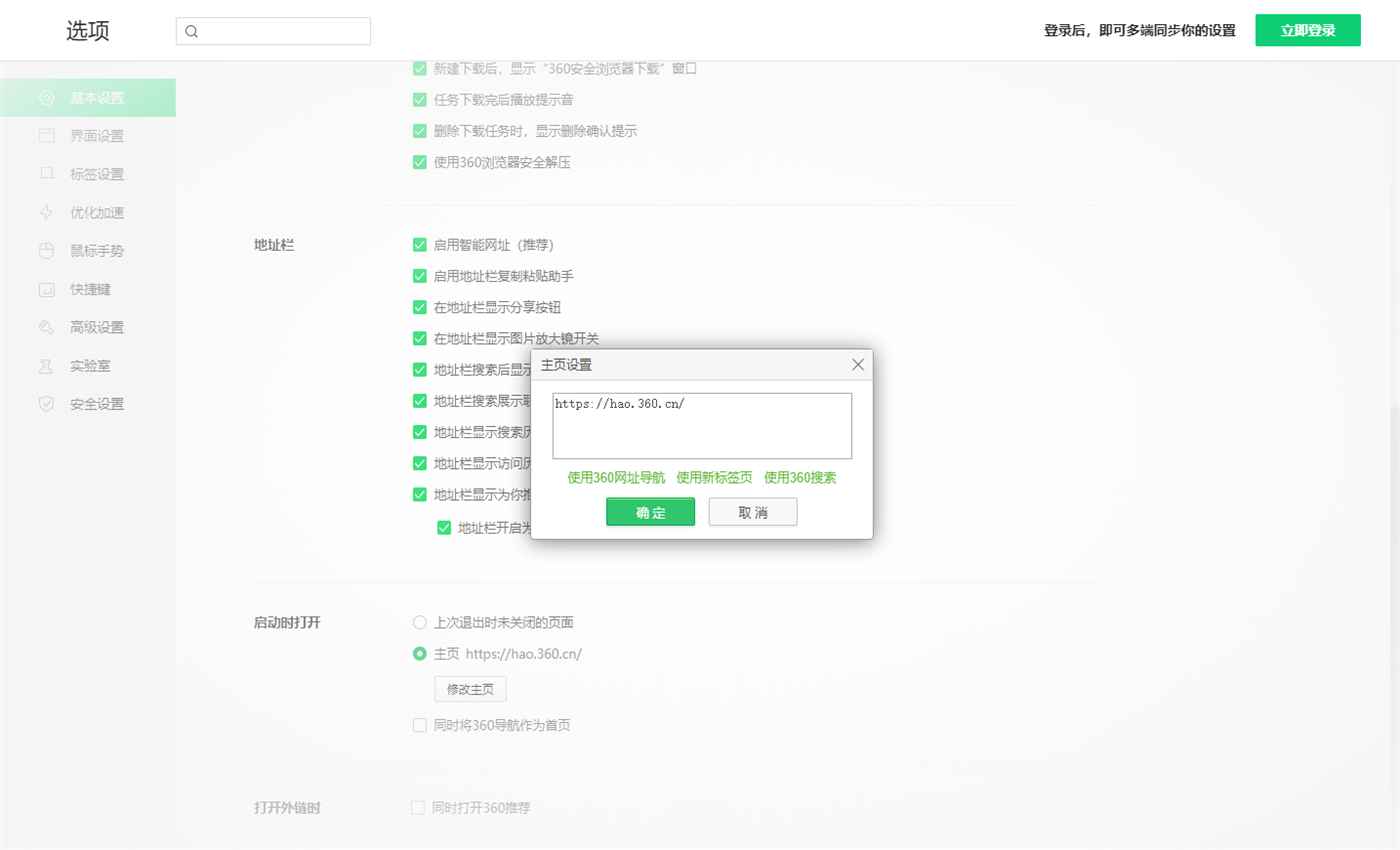Click the 实验室 flask icon

coord(46,366)
